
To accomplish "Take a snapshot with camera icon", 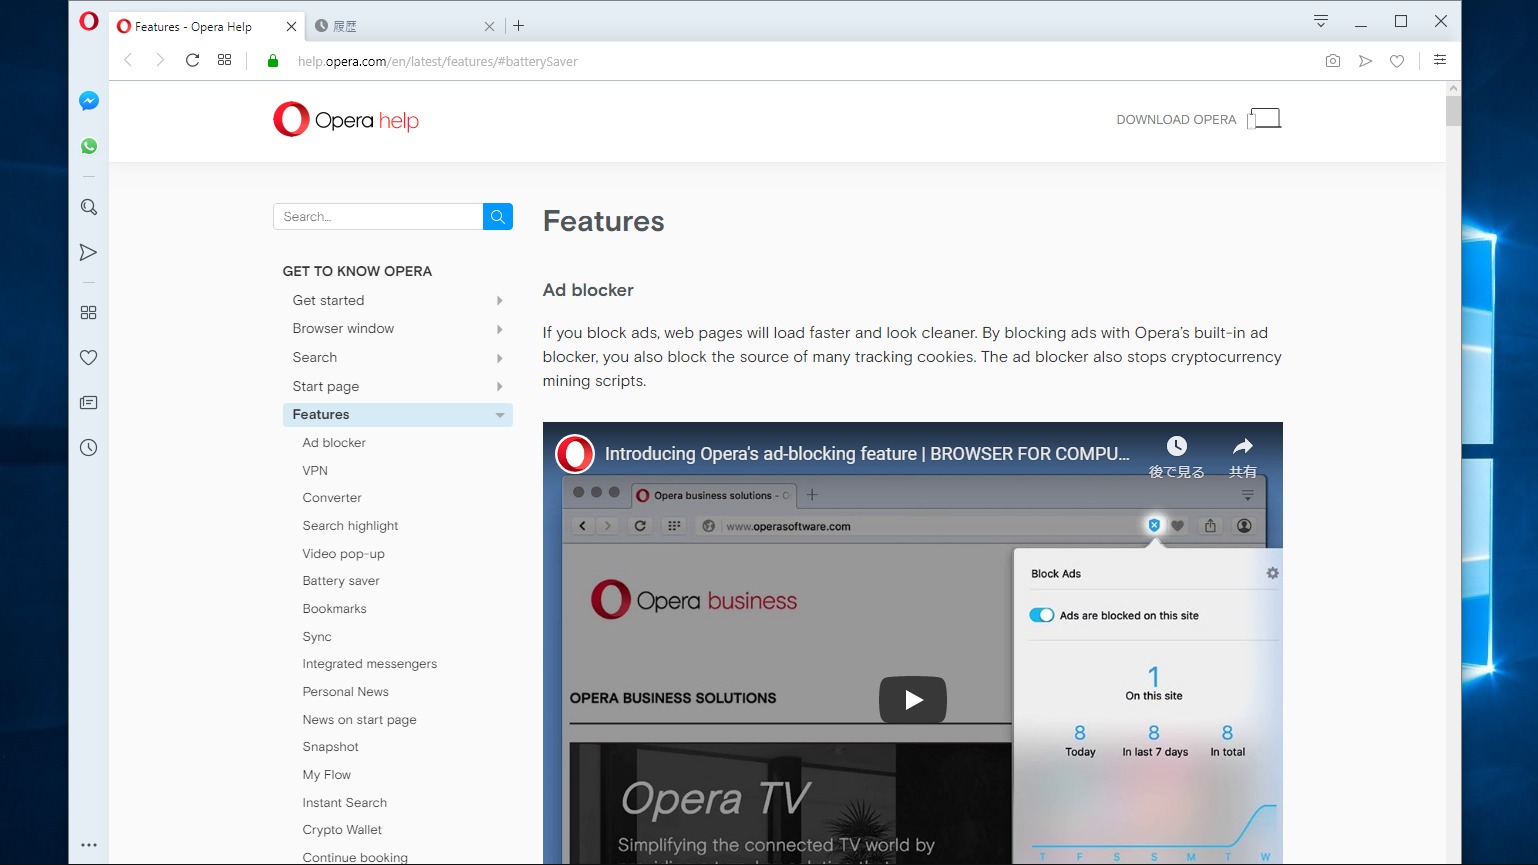I will pyautogui.click(x=1333, y=61).
